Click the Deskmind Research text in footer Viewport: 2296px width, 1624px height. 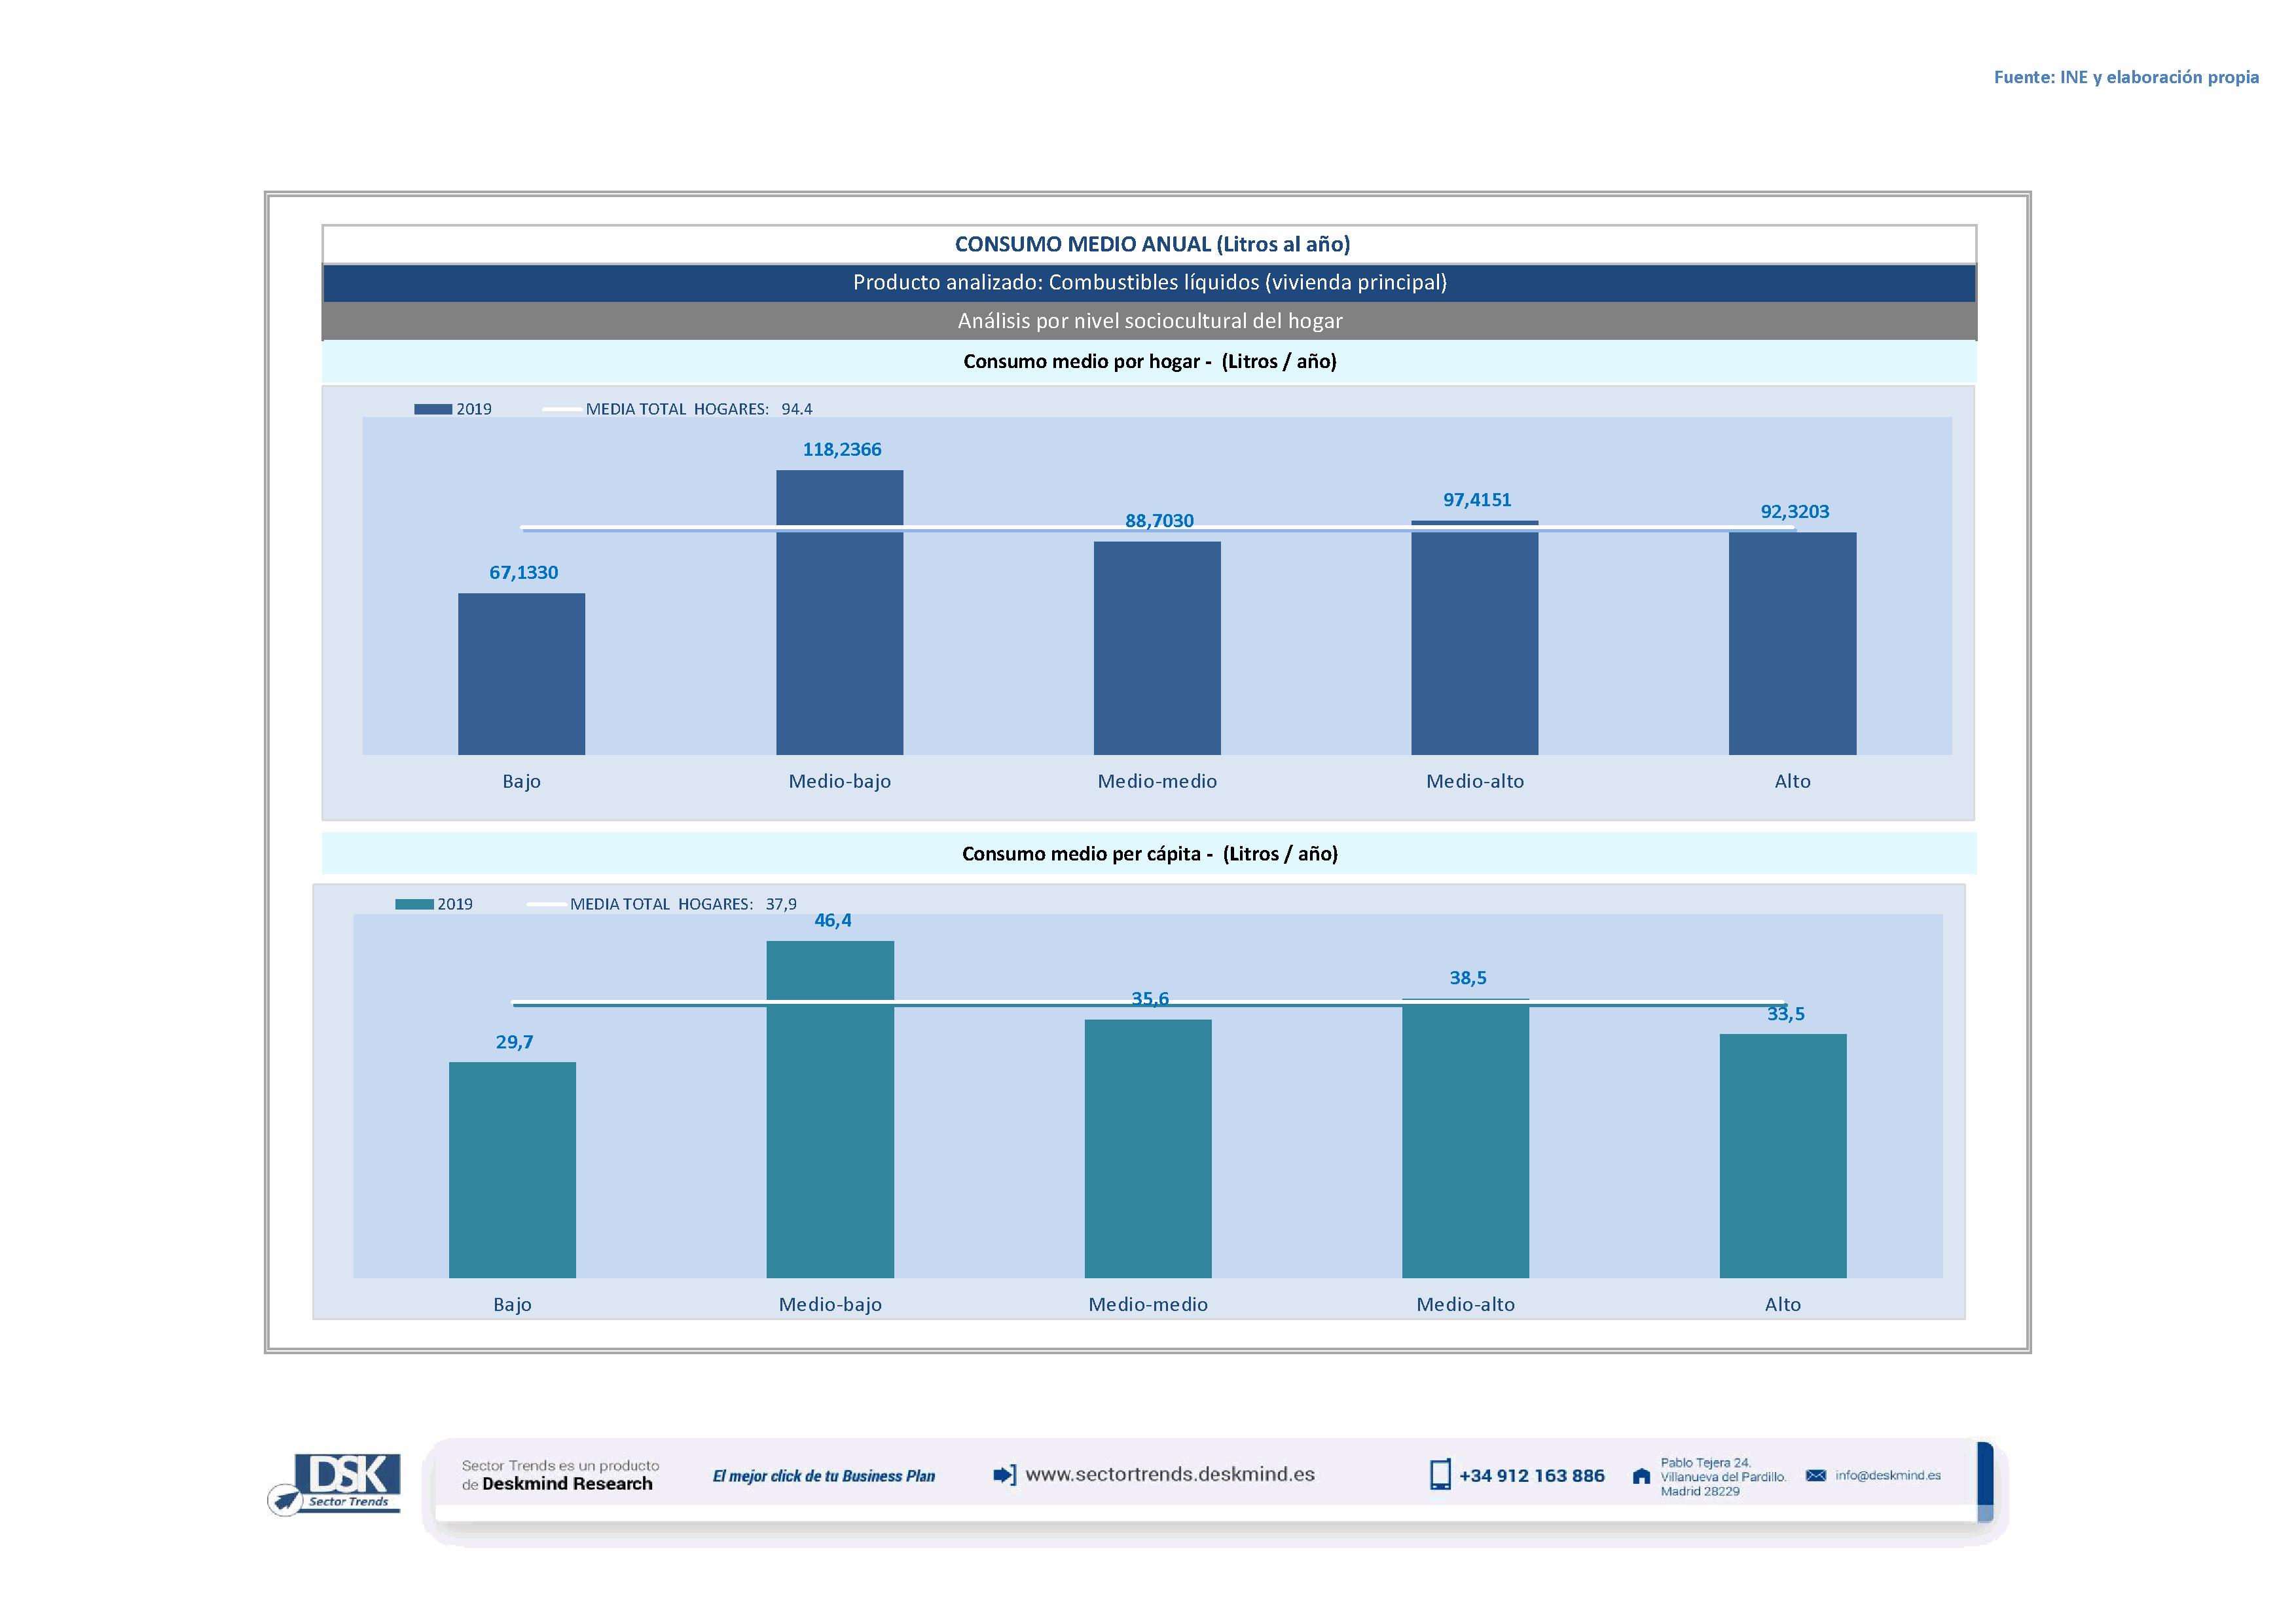(x=567, y=1484)
